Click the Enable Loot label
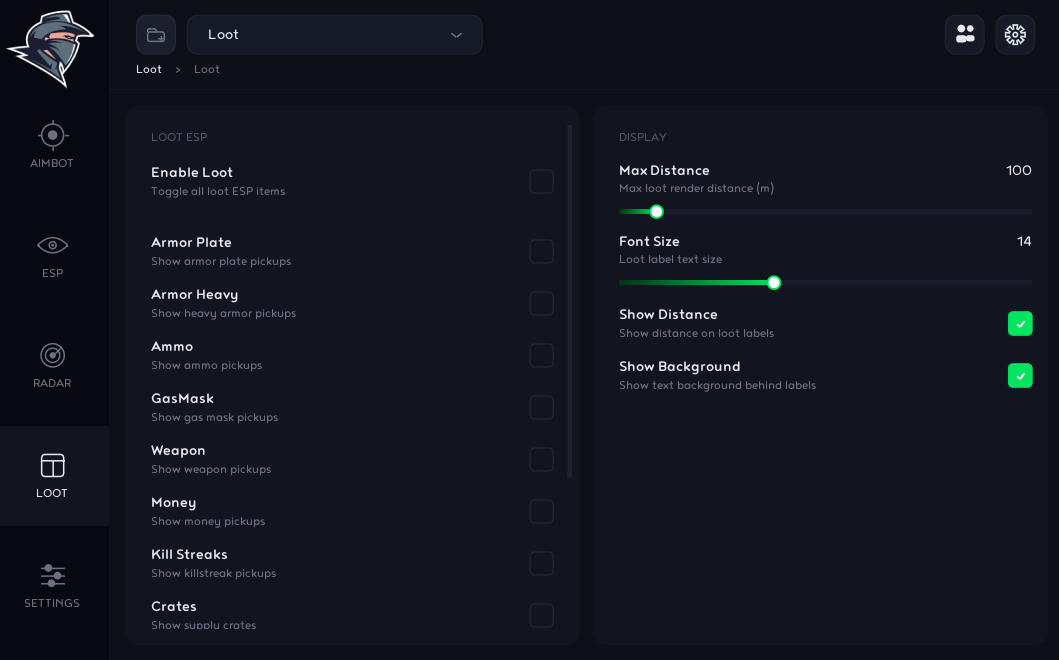The width and height of the screenshot is (1059, 660). click(x=192, y=172)
